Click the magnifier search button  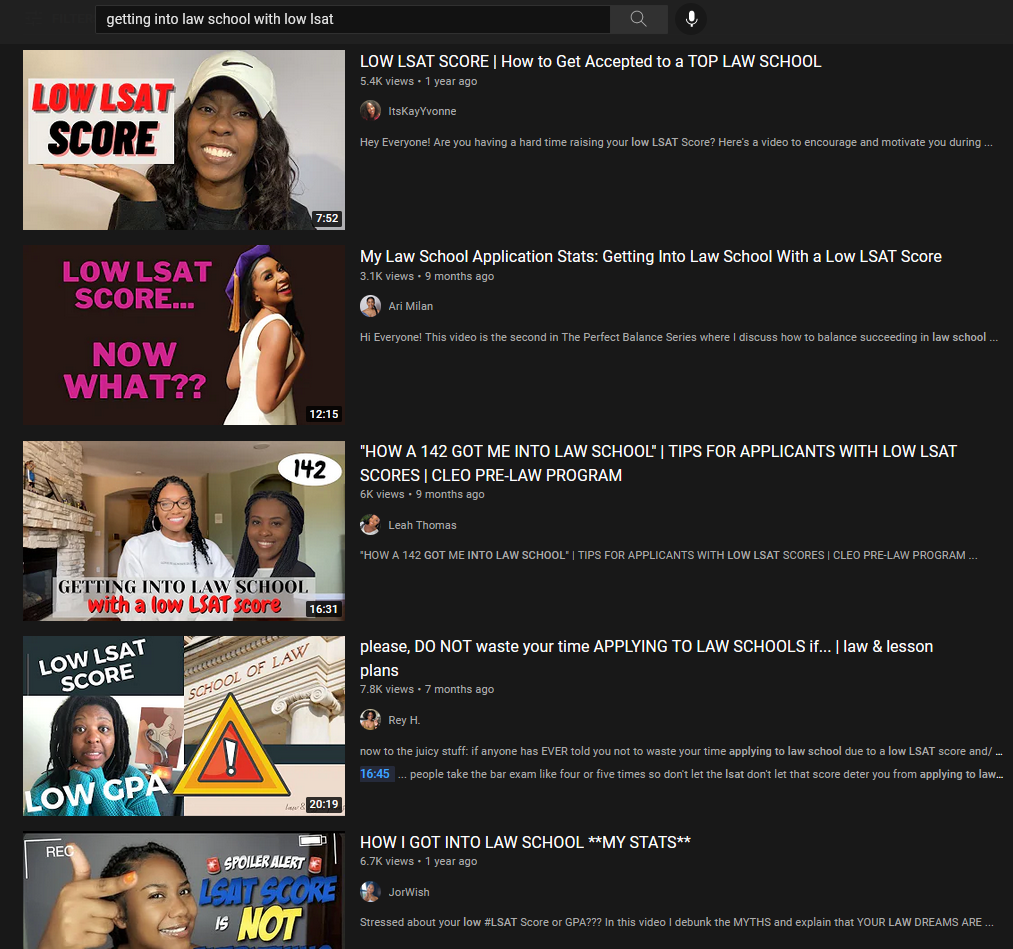(638, 19)
